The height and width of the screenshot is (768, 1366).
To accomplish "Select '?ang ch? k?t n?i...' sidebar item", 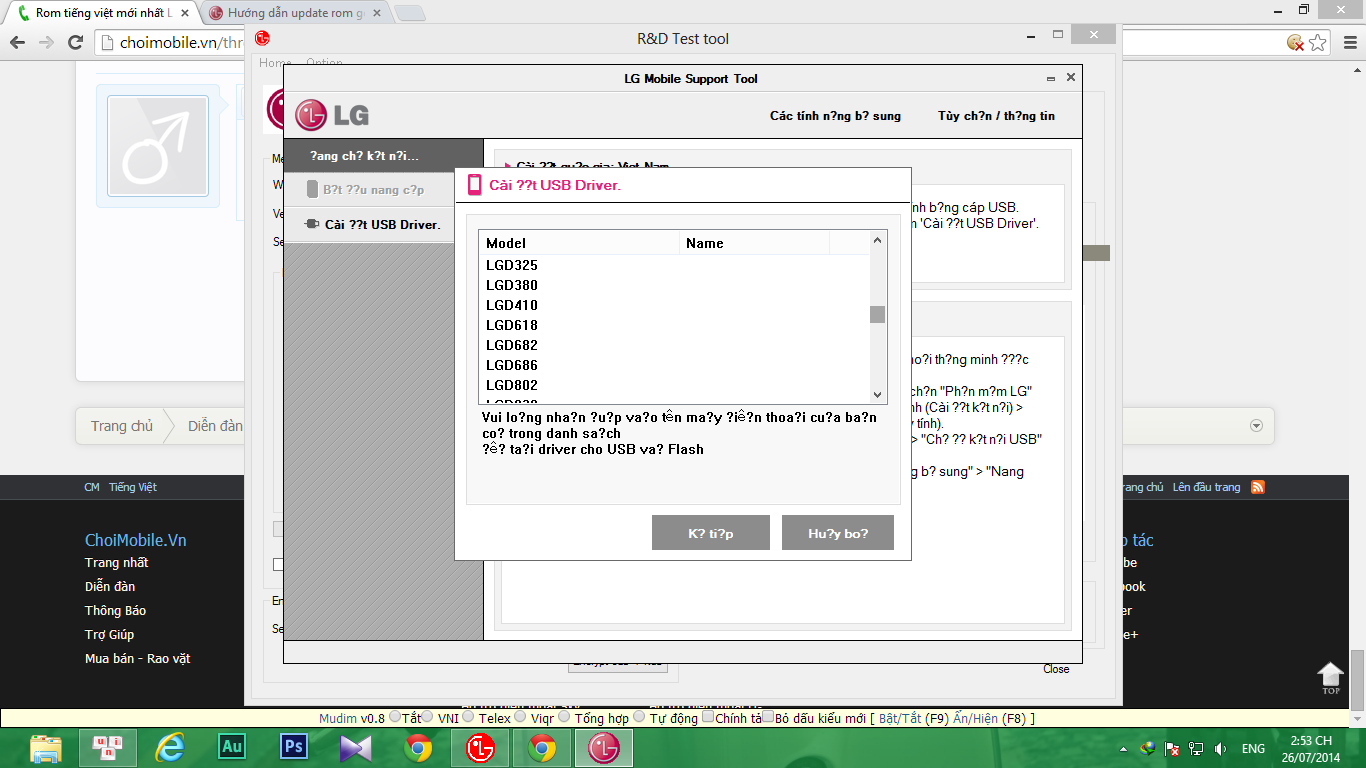I will coord(383,156).
